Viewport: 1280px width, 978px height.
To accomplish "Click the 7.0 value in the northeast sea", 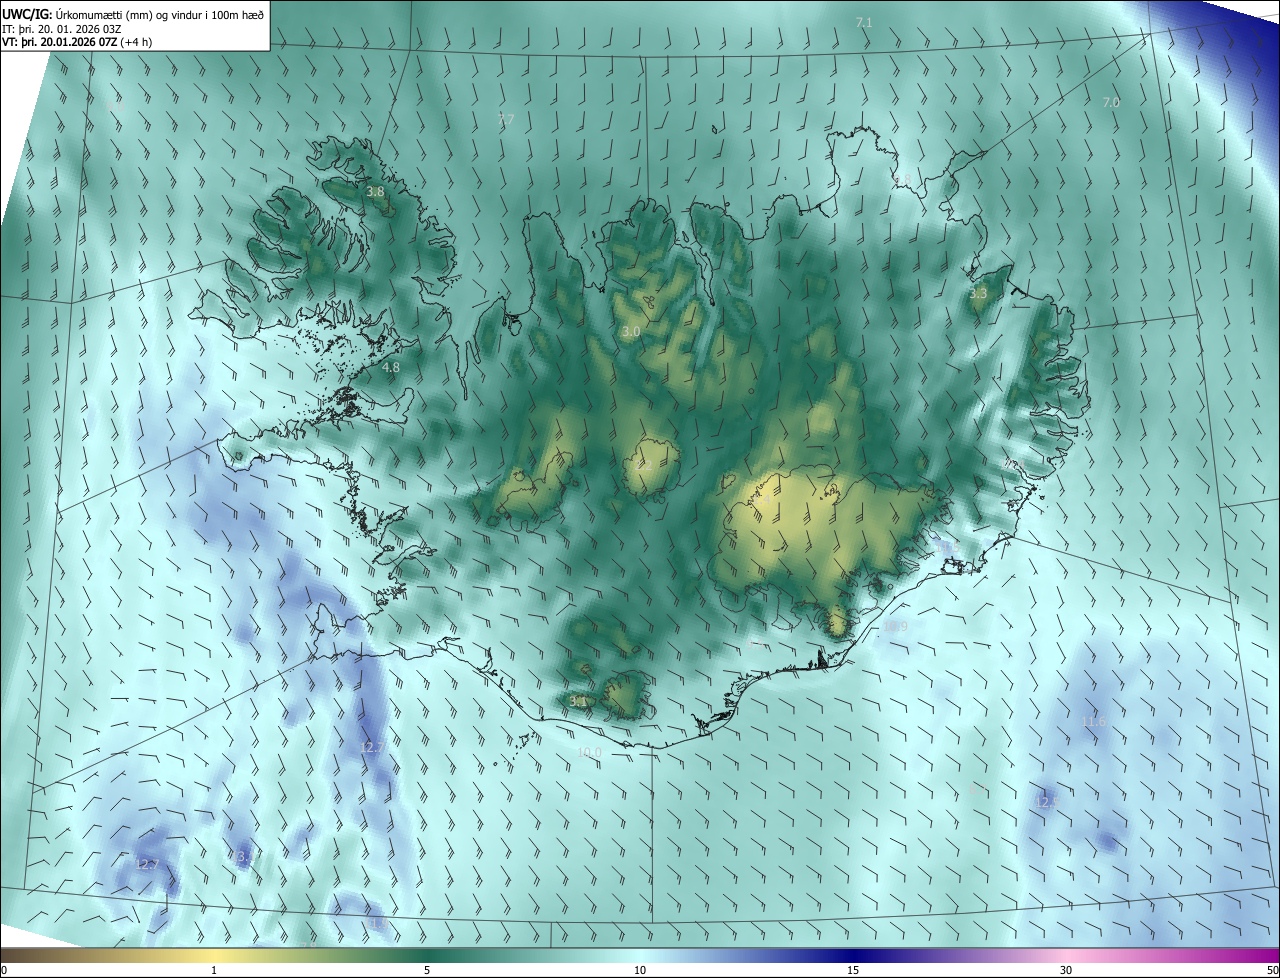I will tap(1111, 102).
